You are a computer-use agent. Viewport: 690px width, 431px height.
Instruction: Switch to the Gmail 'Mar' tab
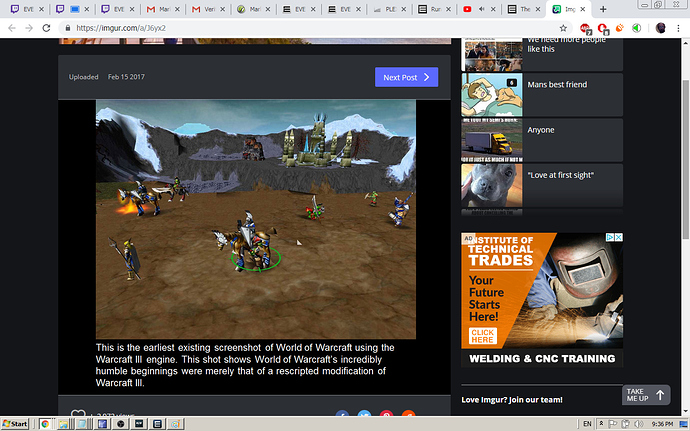pos(164,9)
